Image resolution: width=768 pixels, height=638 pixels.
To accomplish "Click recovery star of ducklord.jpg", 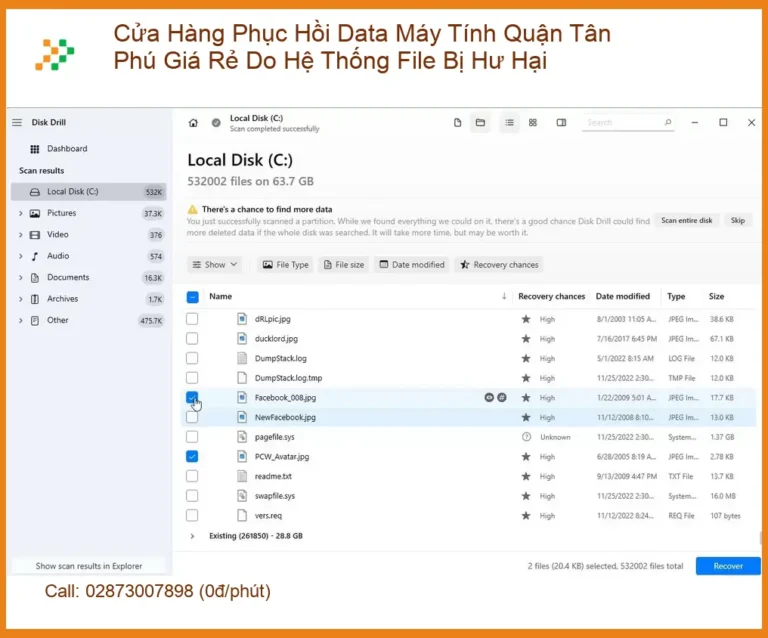I will pos(526,339).
